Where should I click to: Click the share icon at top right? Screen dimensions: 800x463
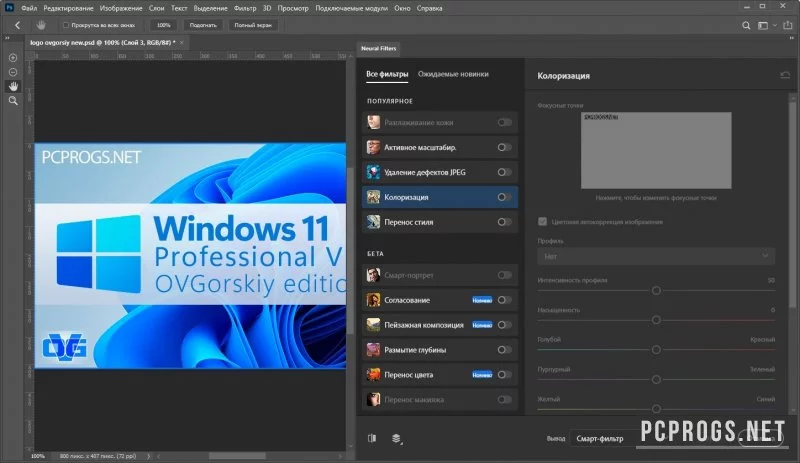coord(788,25)
